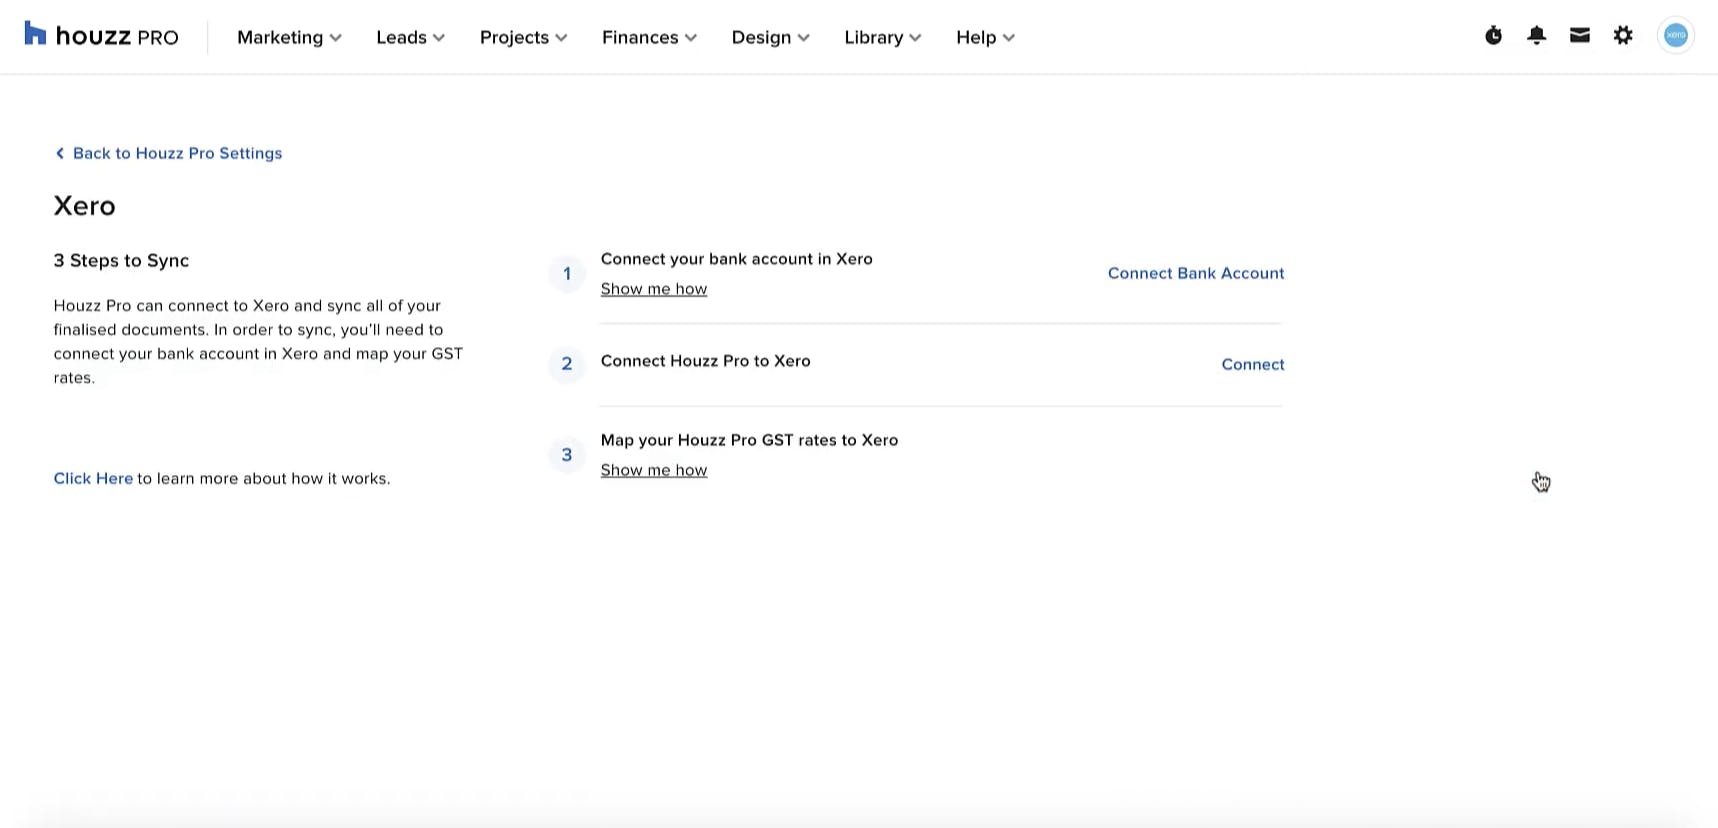
Task: Click 'Connect Houzz Pro to Xero' text
Action: click(706, 361)
